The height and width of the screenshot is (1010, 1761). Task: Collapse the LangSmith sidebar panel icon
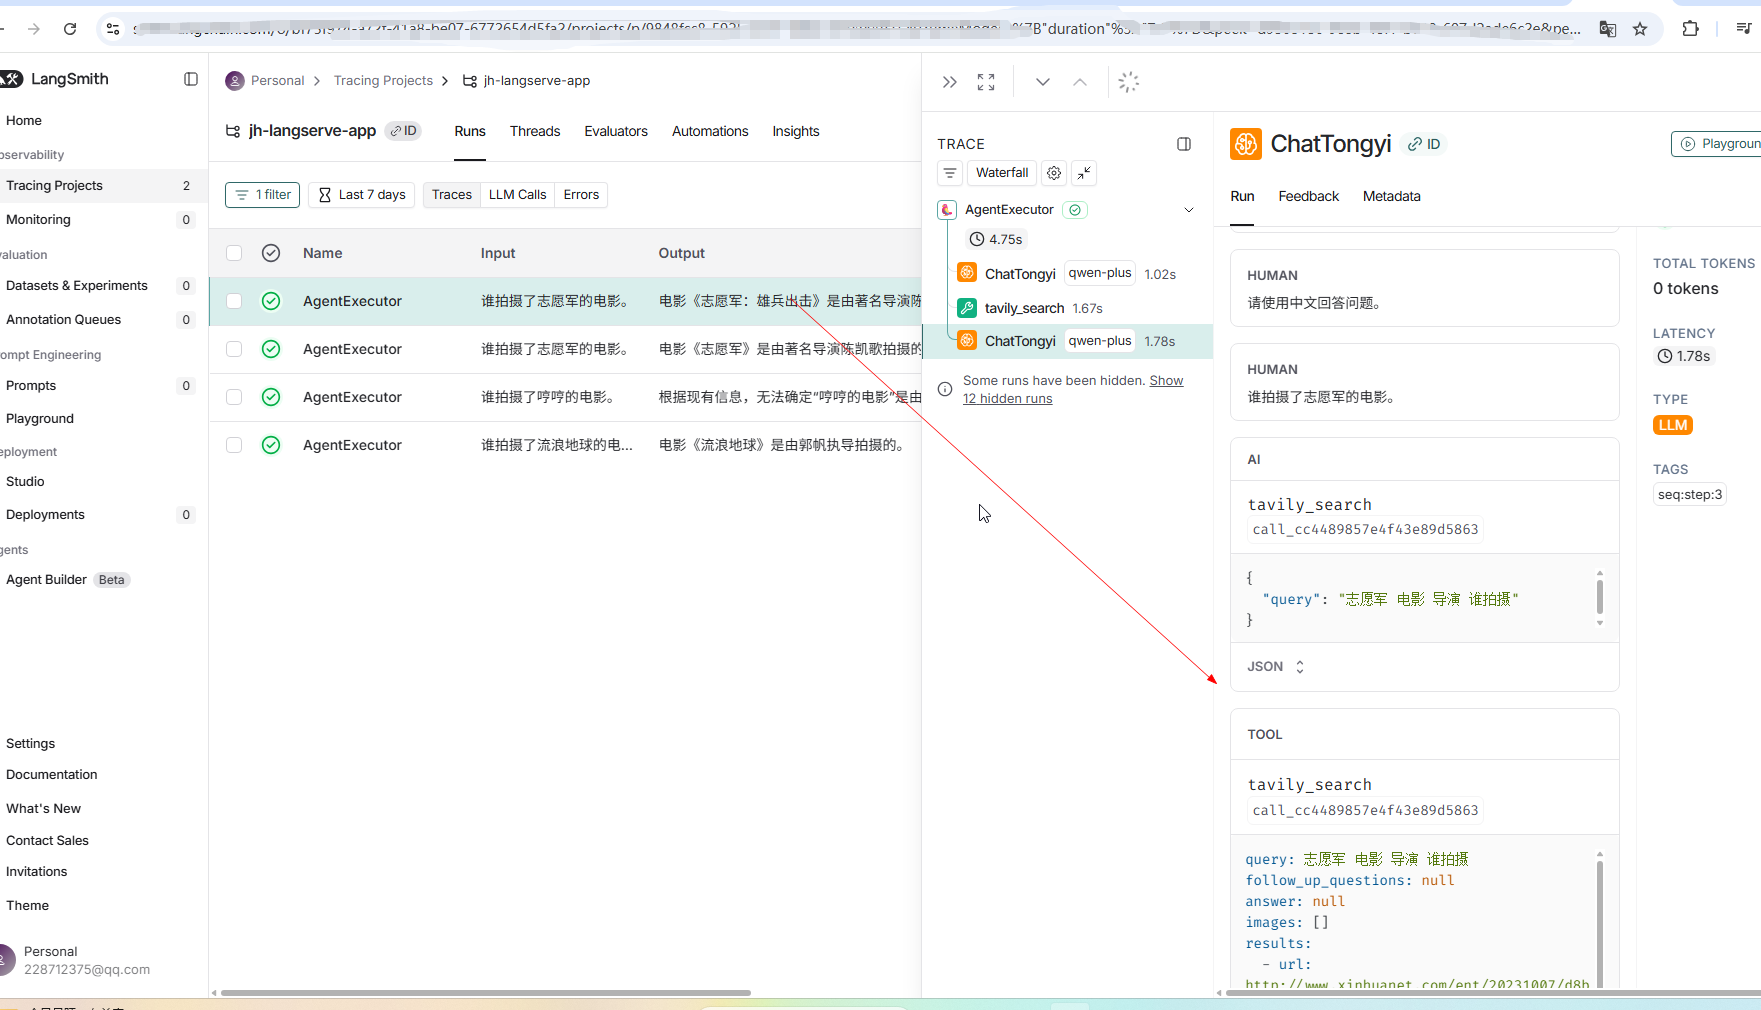click(x=191, y=79)
